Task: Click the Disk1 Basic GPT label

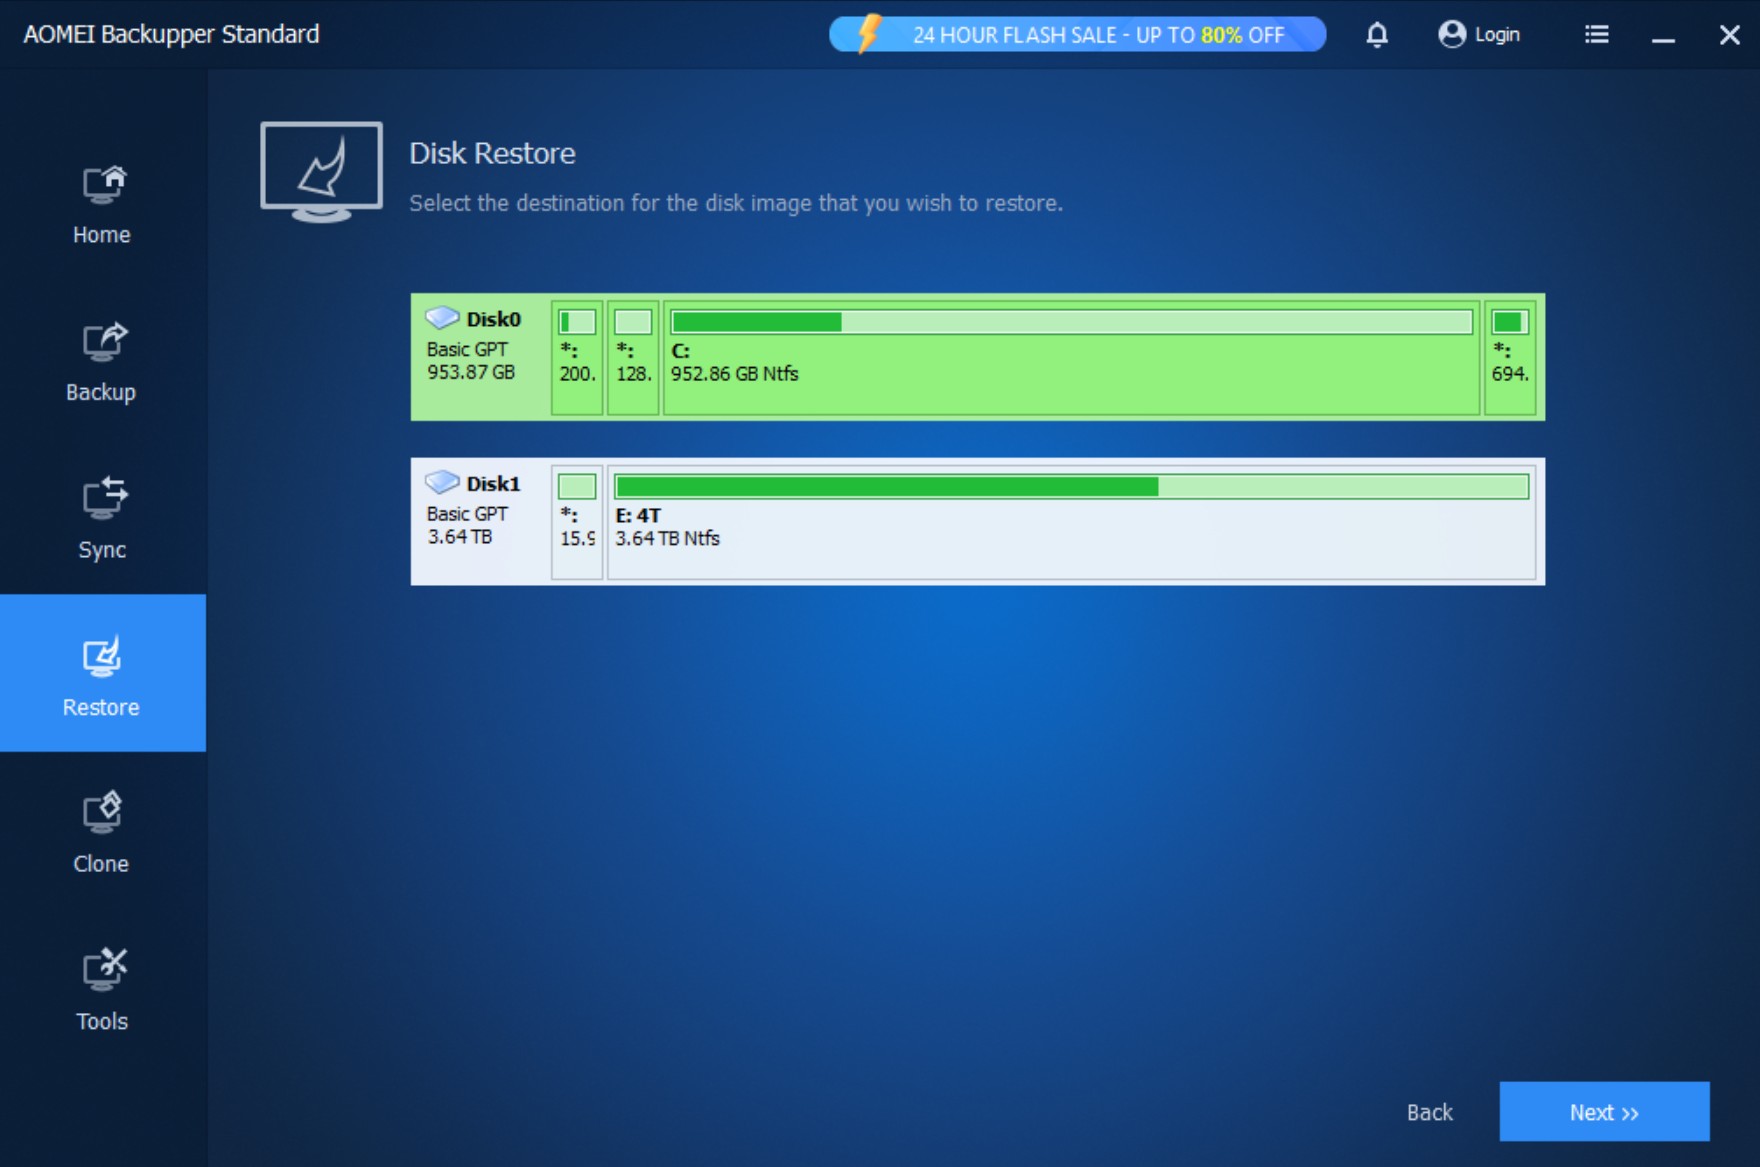Action: click(x=467, y=513)
